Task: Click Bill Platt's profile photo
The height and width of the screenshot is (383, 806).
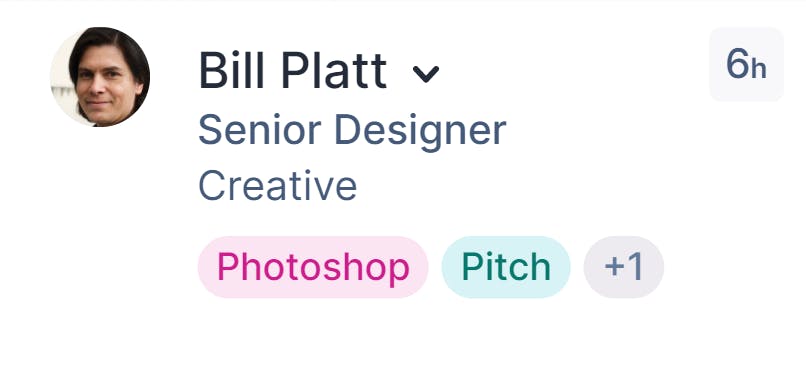Action: (x=100, y=77)
